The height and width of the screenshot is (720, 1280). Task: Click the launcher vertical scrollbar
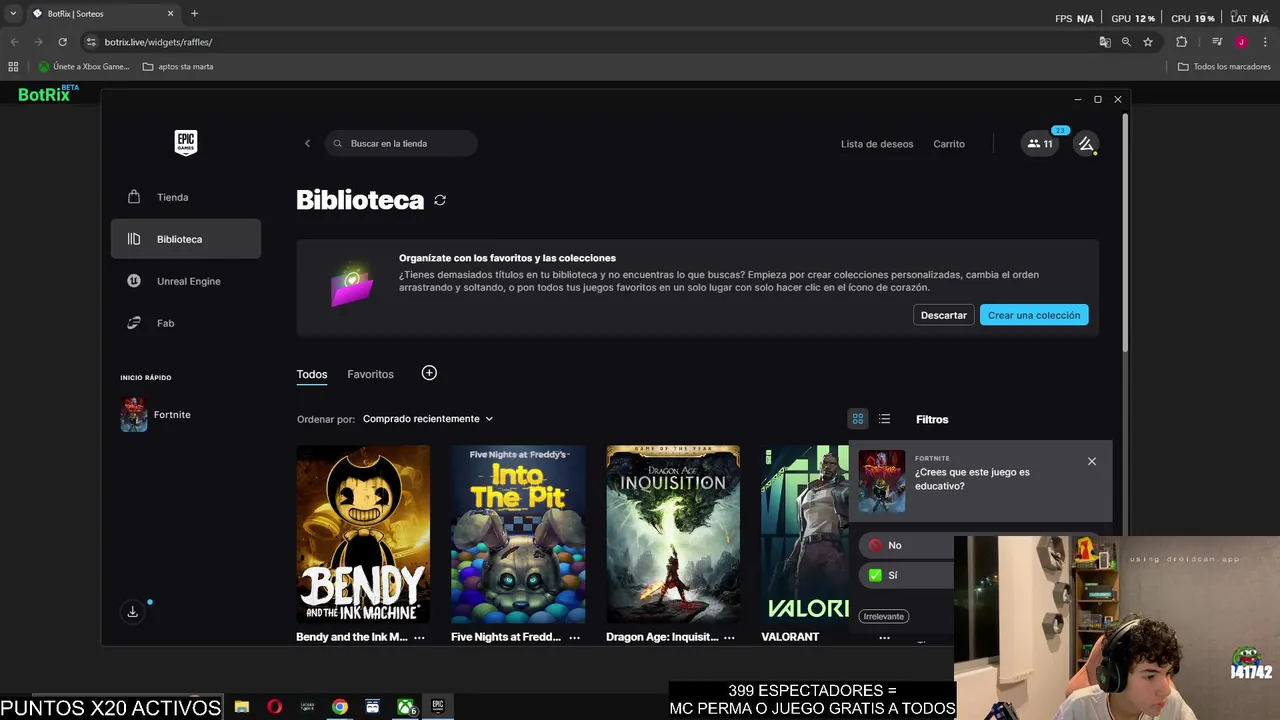click(1124, 232)
